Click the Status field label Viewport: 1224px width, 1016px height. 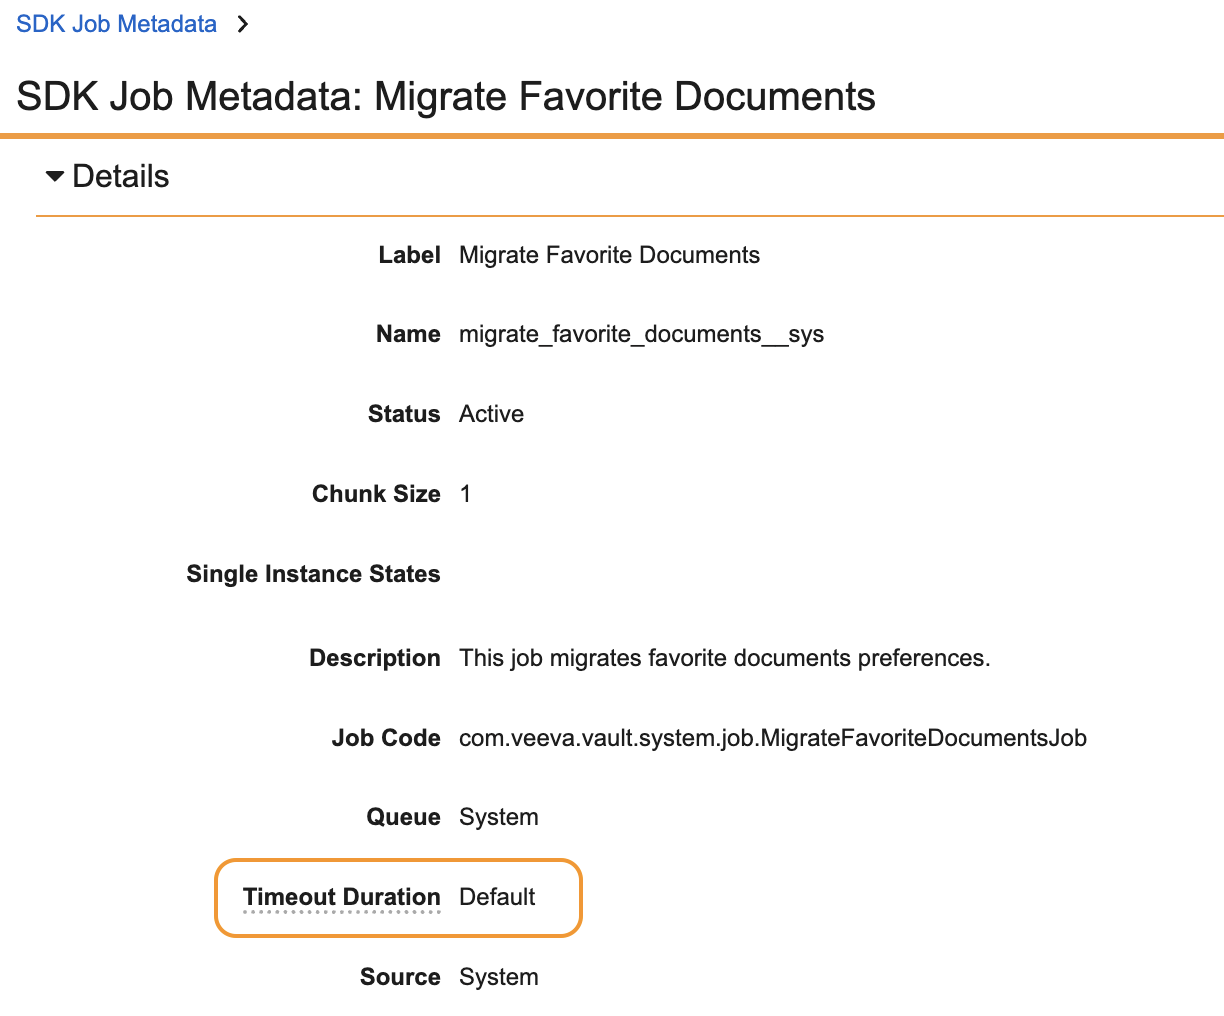[x=404, y=414]
